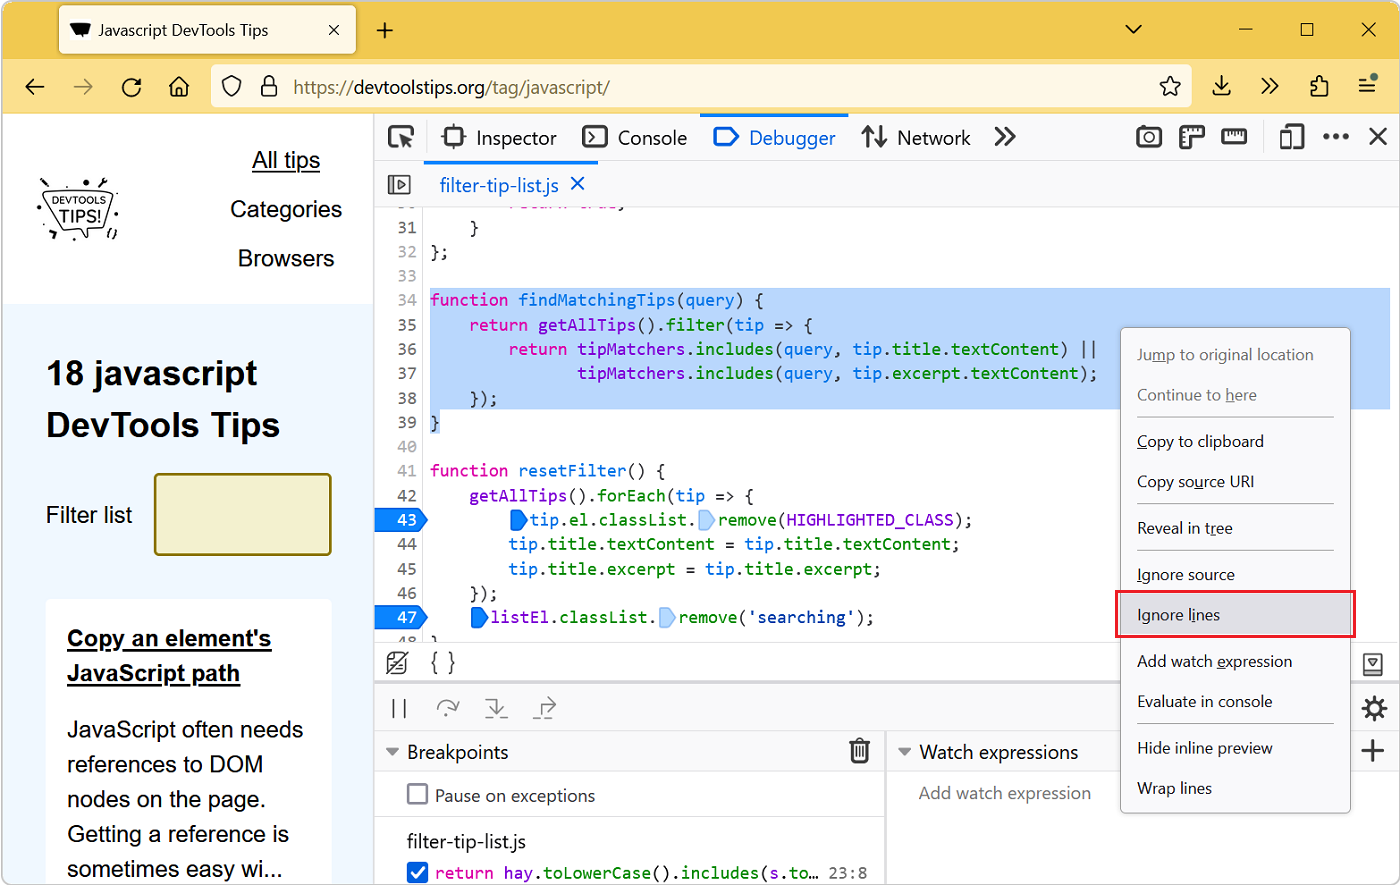This screenshot has height=885, width=1400.
Task: Click the Filter list input box
Action: coord(242,514)
